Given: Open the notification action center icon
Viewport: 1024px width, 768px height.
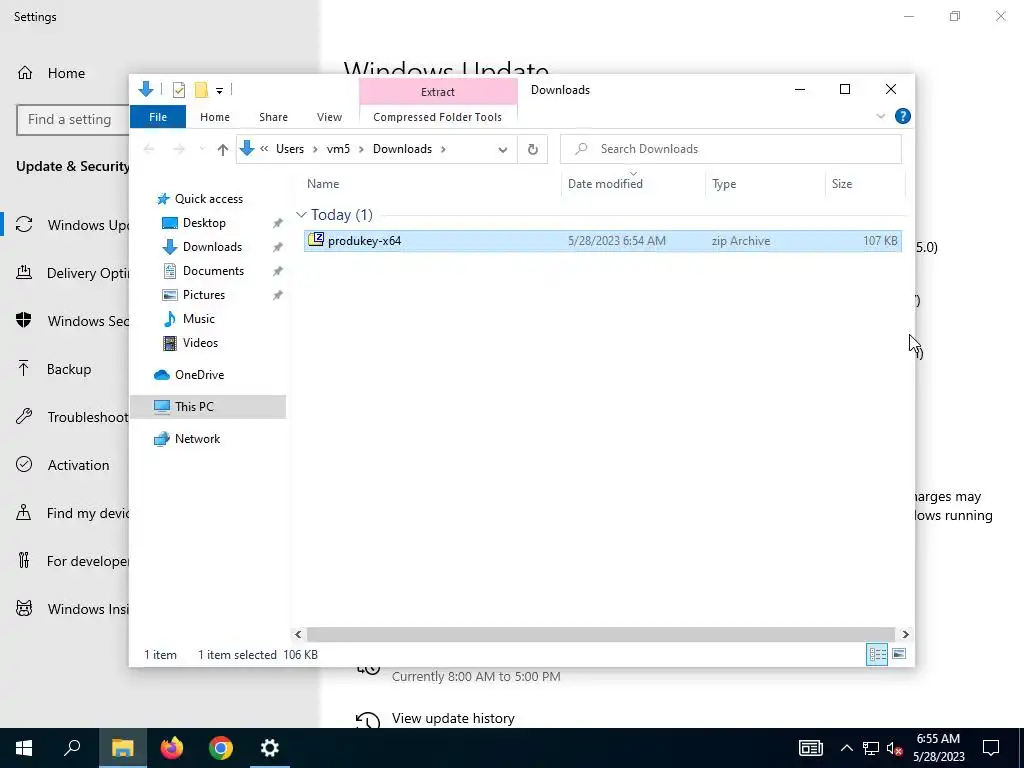Looking at the screenshot, I should tap(991, 748).
